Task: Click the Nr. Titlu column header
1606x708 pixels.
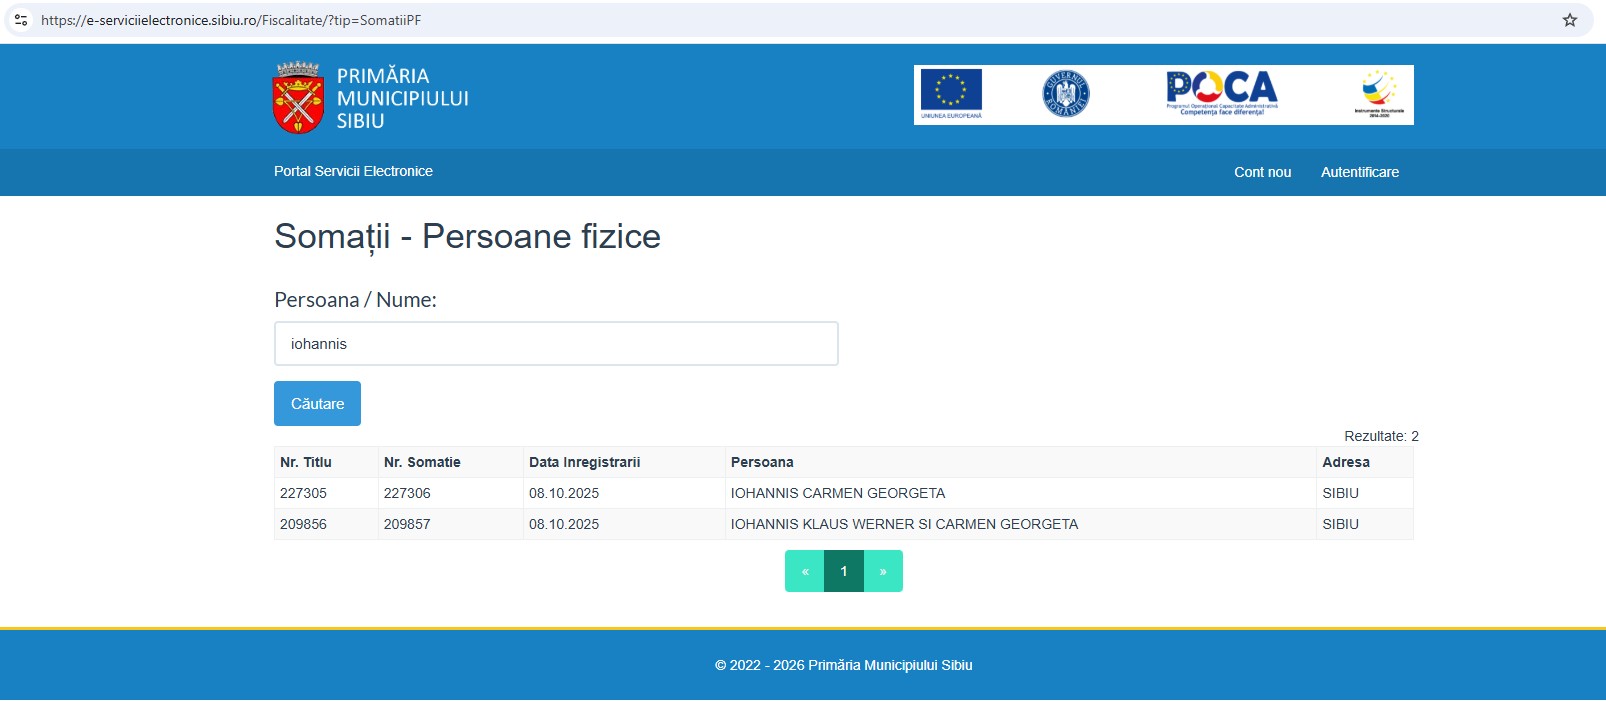Action: [x=306, y=462]
